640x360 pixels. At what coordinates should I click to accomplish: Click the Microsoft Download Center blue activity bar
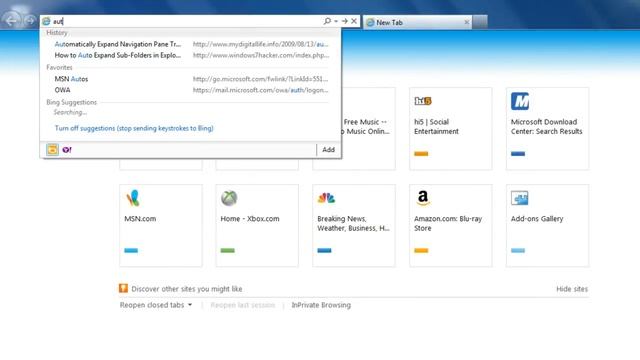(x=518, y=154)
